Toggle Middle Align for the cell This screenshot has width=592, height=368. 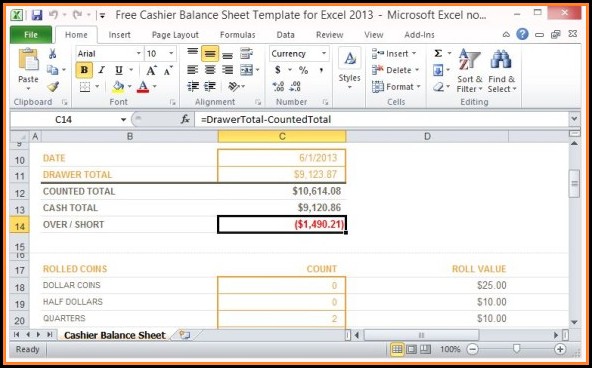[x=210, y=54]
